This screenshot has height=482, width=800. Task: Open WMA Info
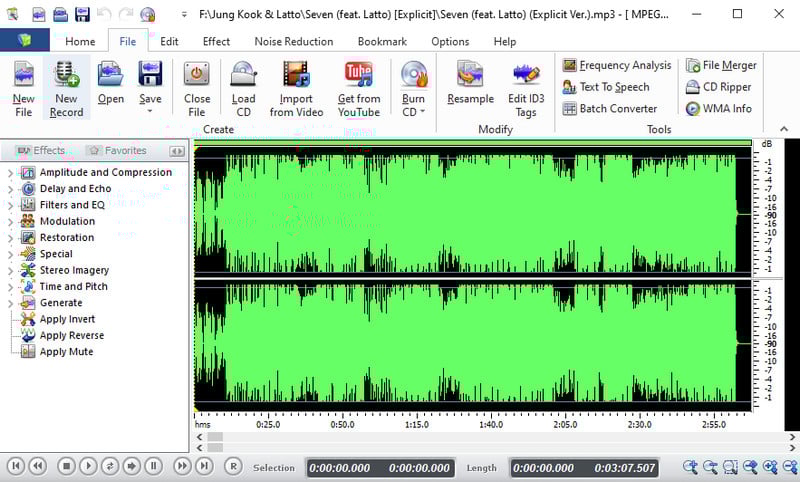[x=718, y=109]
